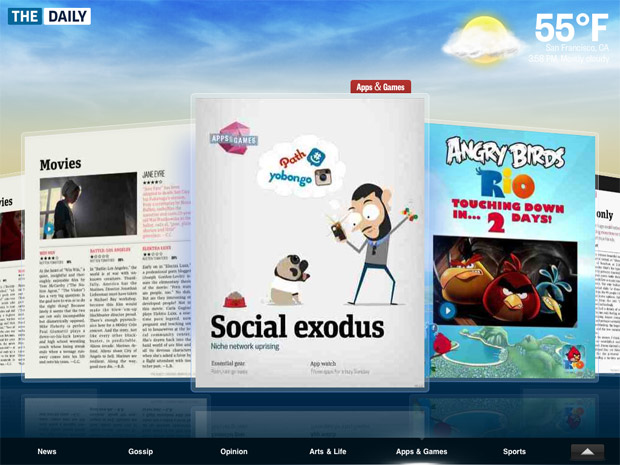
Task: Tap the Movies heading
Action: point(60,164)
